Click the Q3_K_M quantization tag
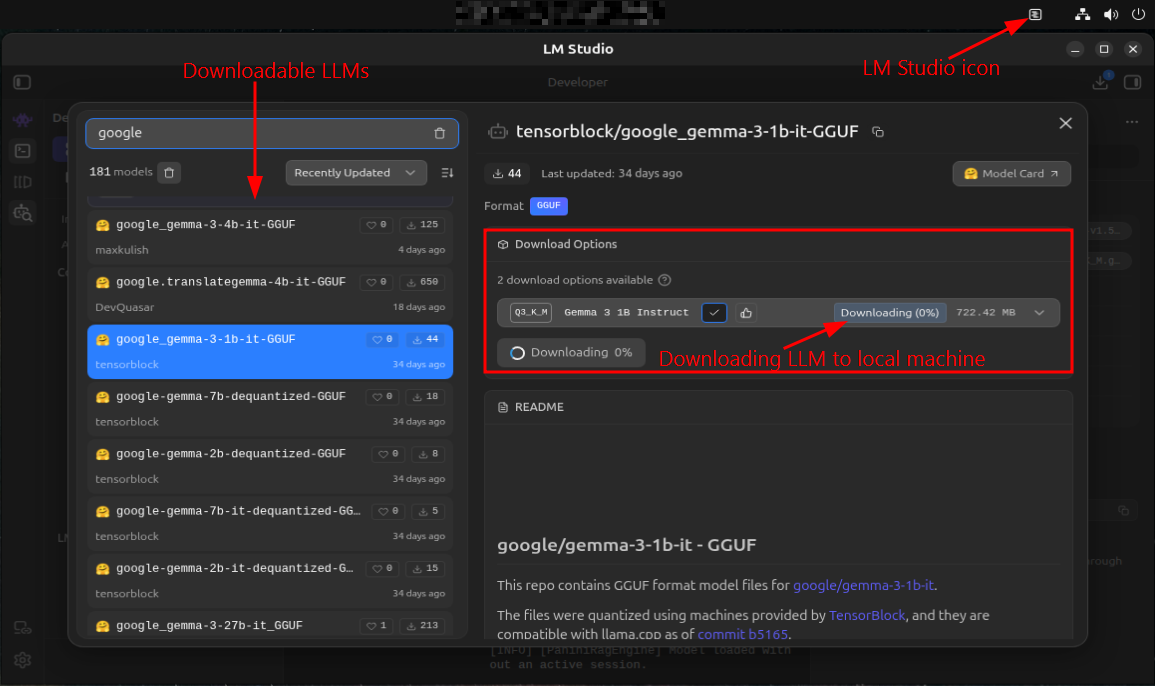1155x686 pixels. (530, 313)
